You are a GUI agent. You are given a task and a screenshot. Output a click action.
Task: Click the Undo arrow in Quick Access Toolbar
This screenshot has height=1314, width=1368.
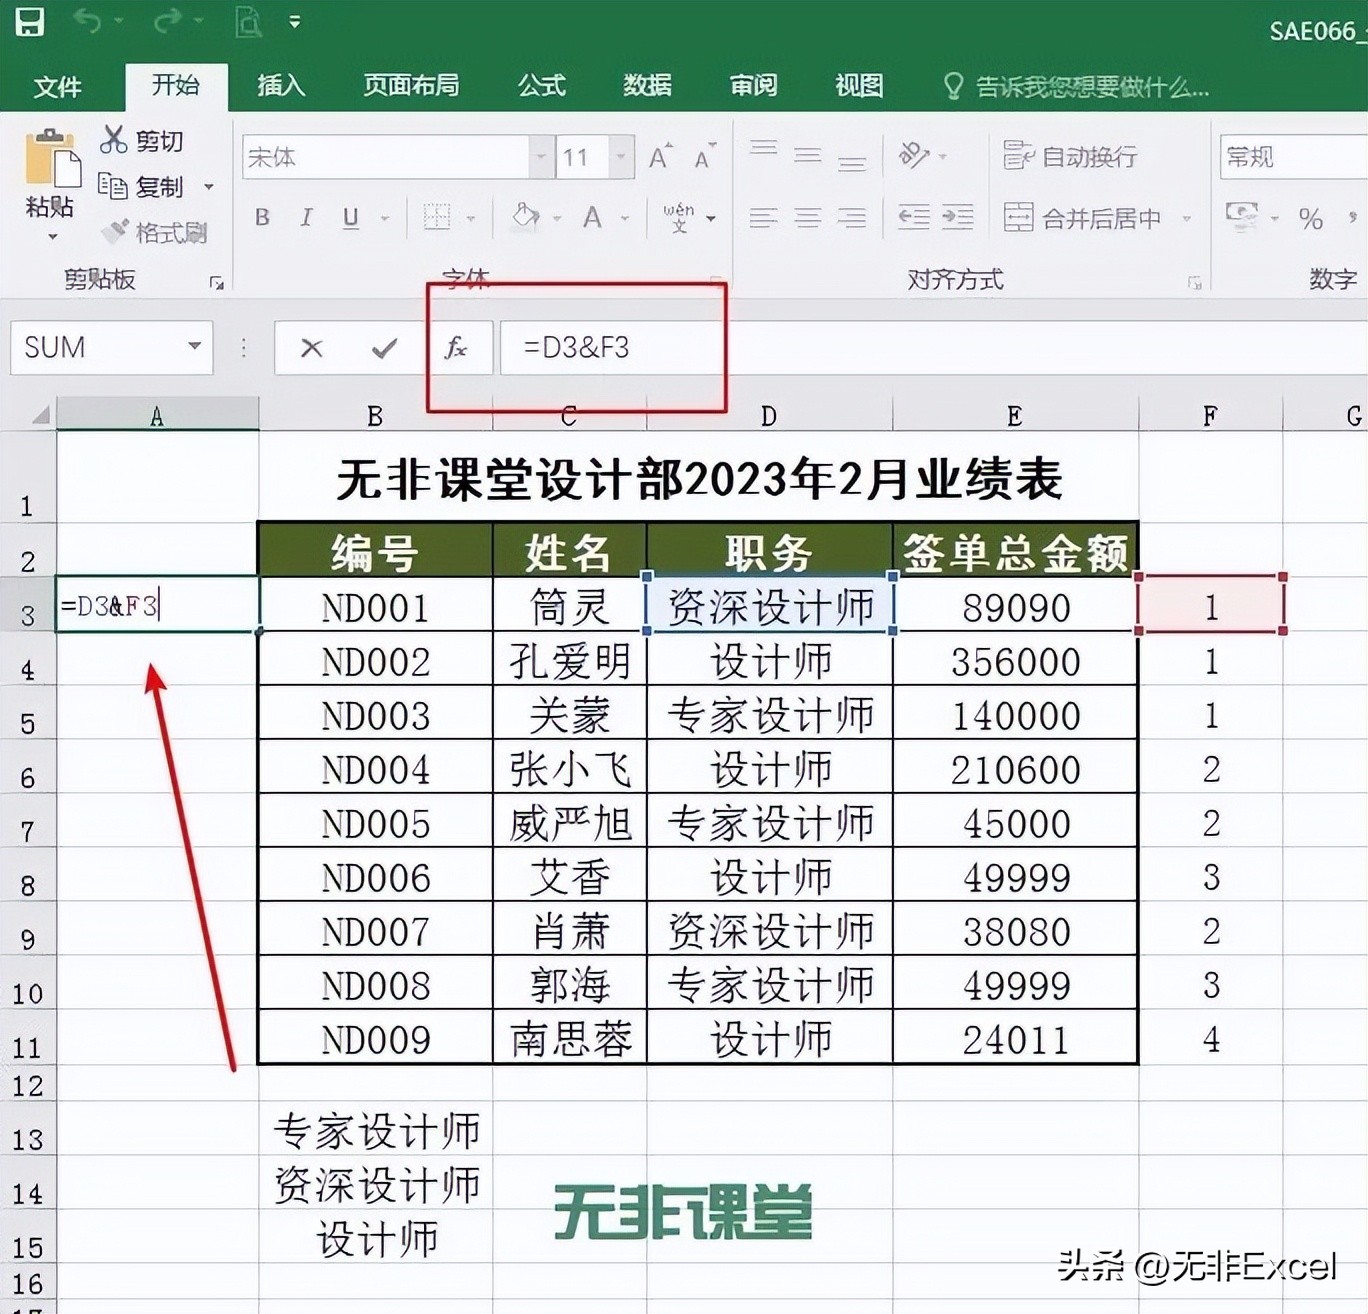click(90, 22)
